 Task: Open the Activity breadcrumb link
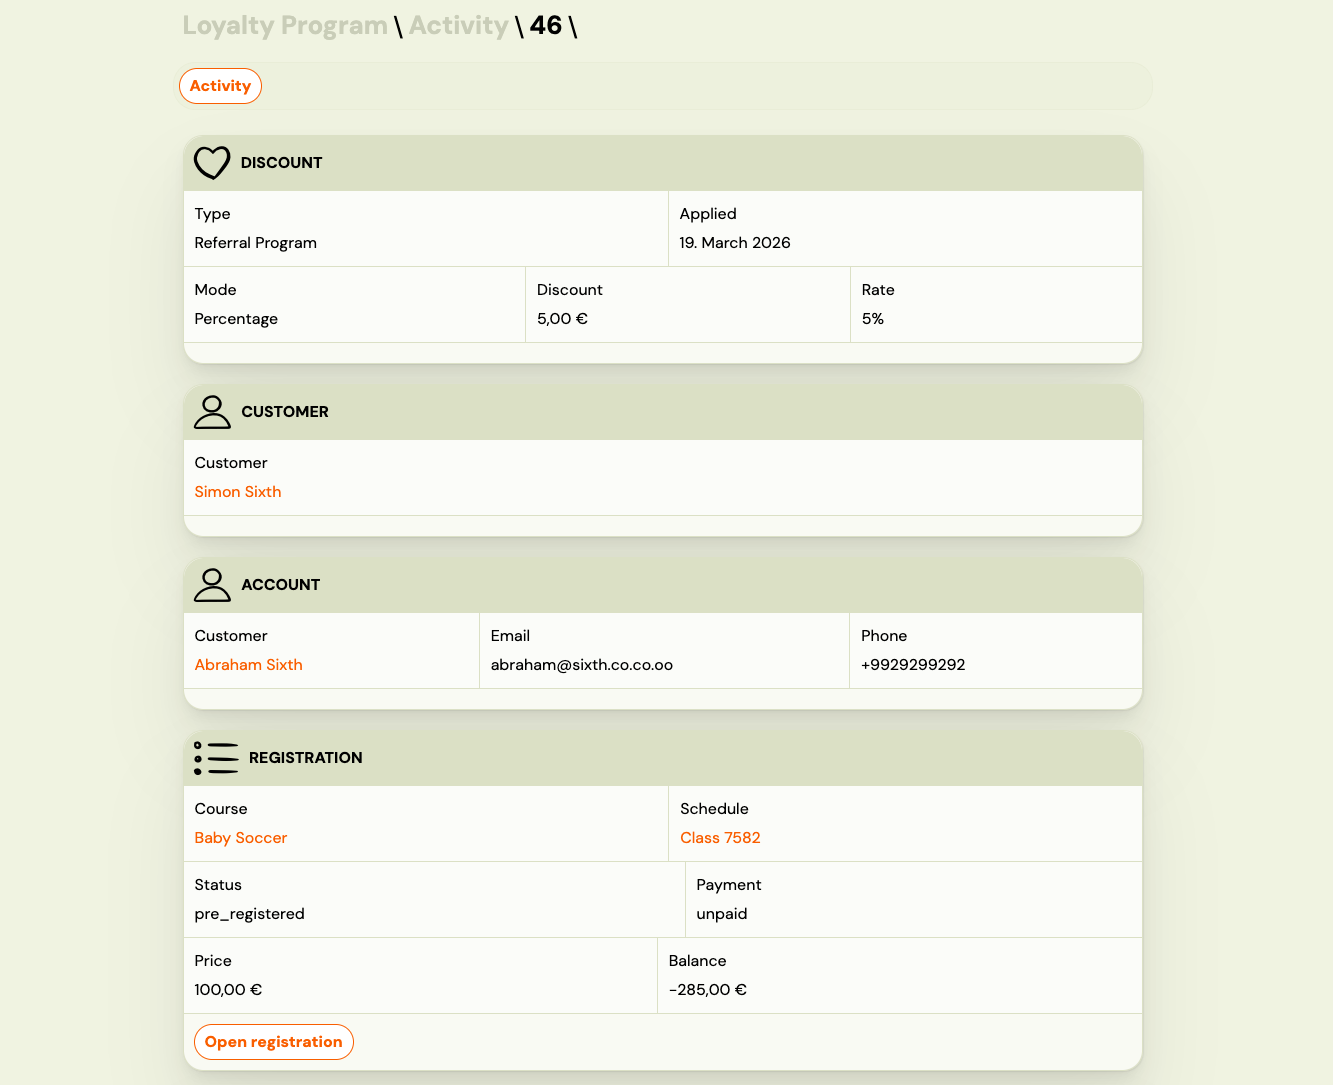[x=458, y=25]
